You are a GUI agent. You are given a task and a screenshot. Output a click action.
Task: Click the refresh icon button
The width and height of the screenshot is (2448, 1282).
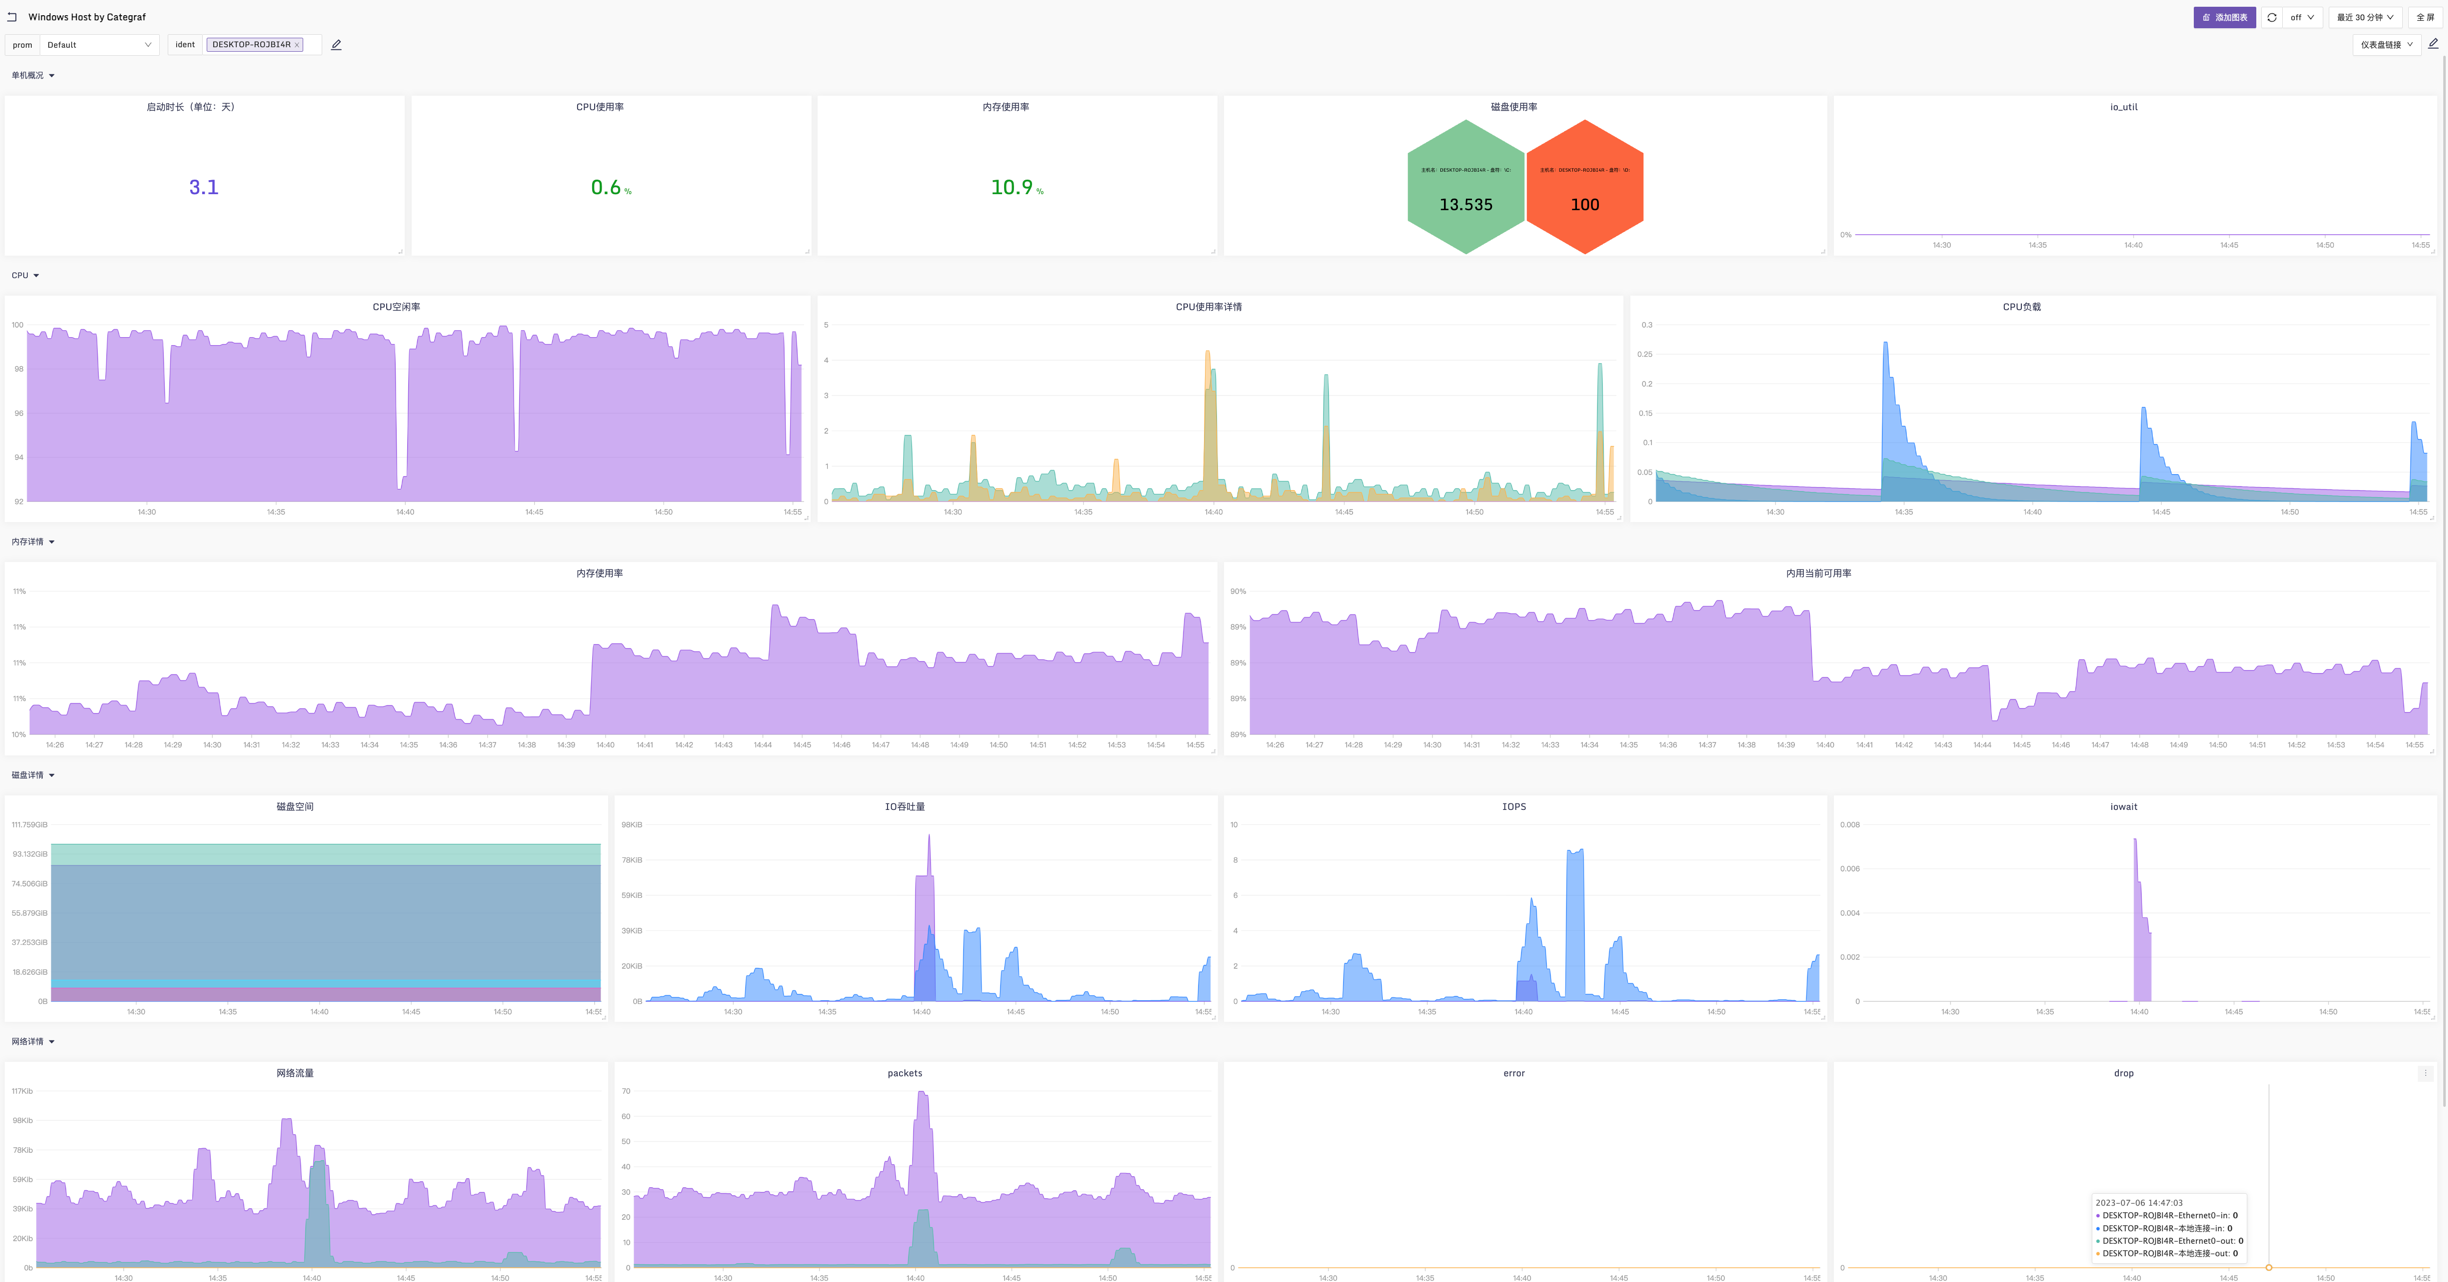tap(2272, 17)
